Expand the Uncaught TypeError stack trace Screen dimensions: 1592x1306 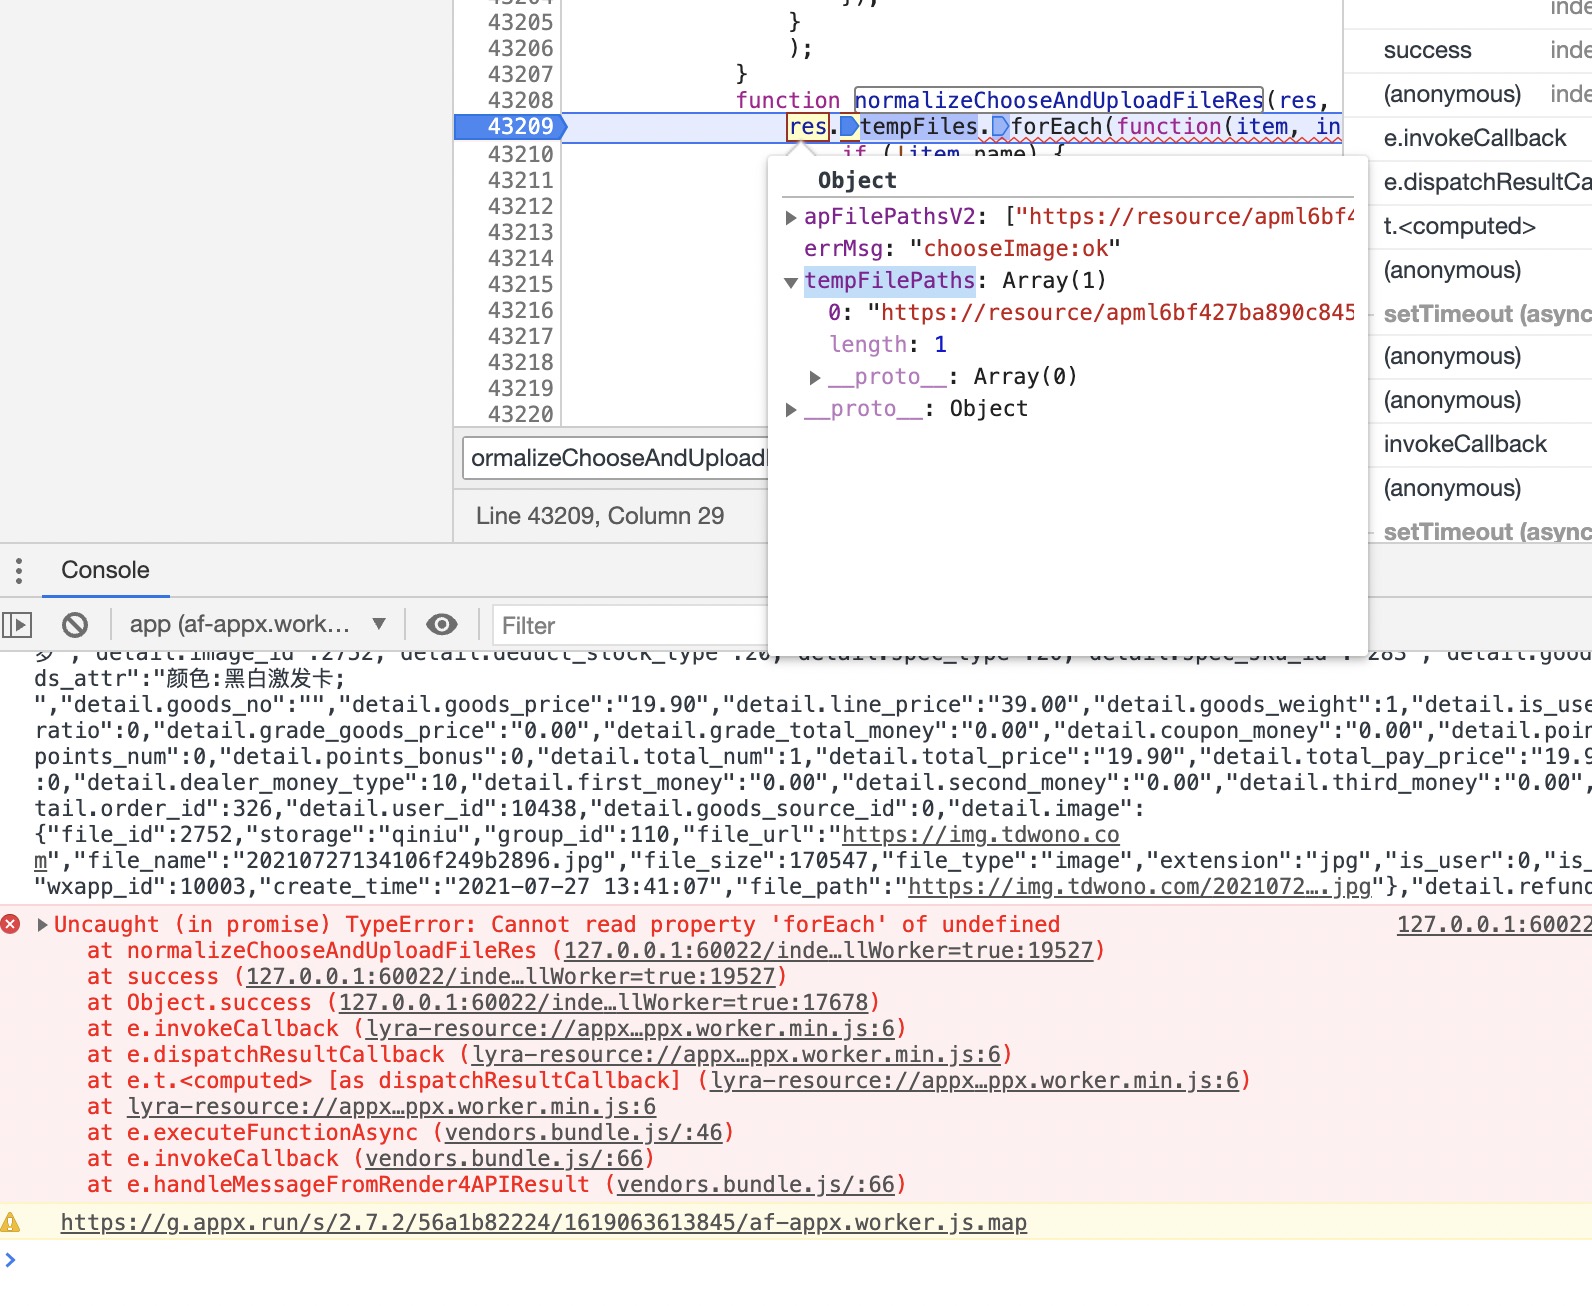pyautogui.click(x=43, y=924)
